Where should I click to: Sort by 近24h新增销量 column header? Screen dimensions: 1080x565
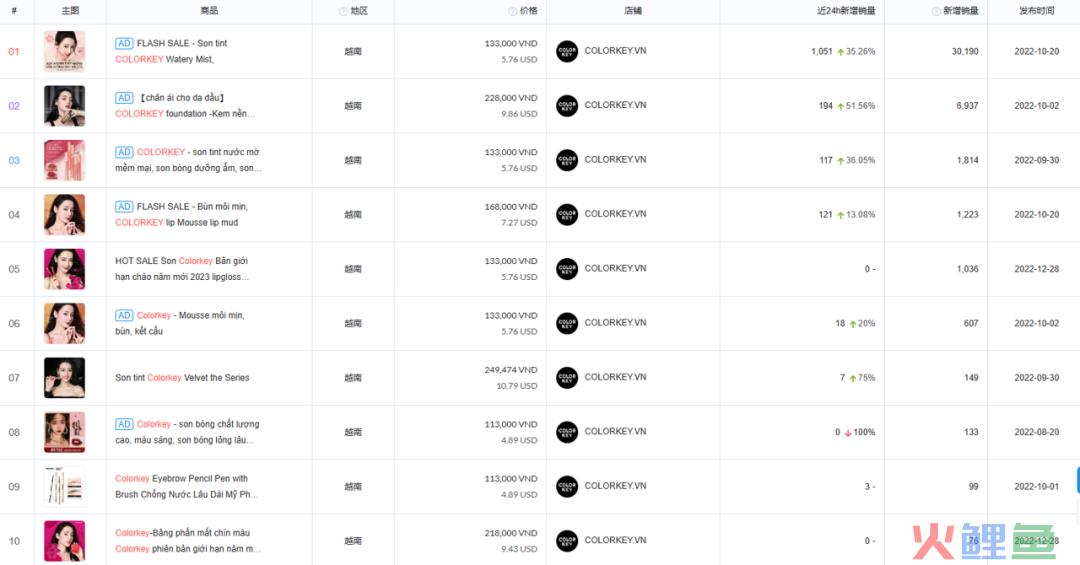(x=846, y=11)
